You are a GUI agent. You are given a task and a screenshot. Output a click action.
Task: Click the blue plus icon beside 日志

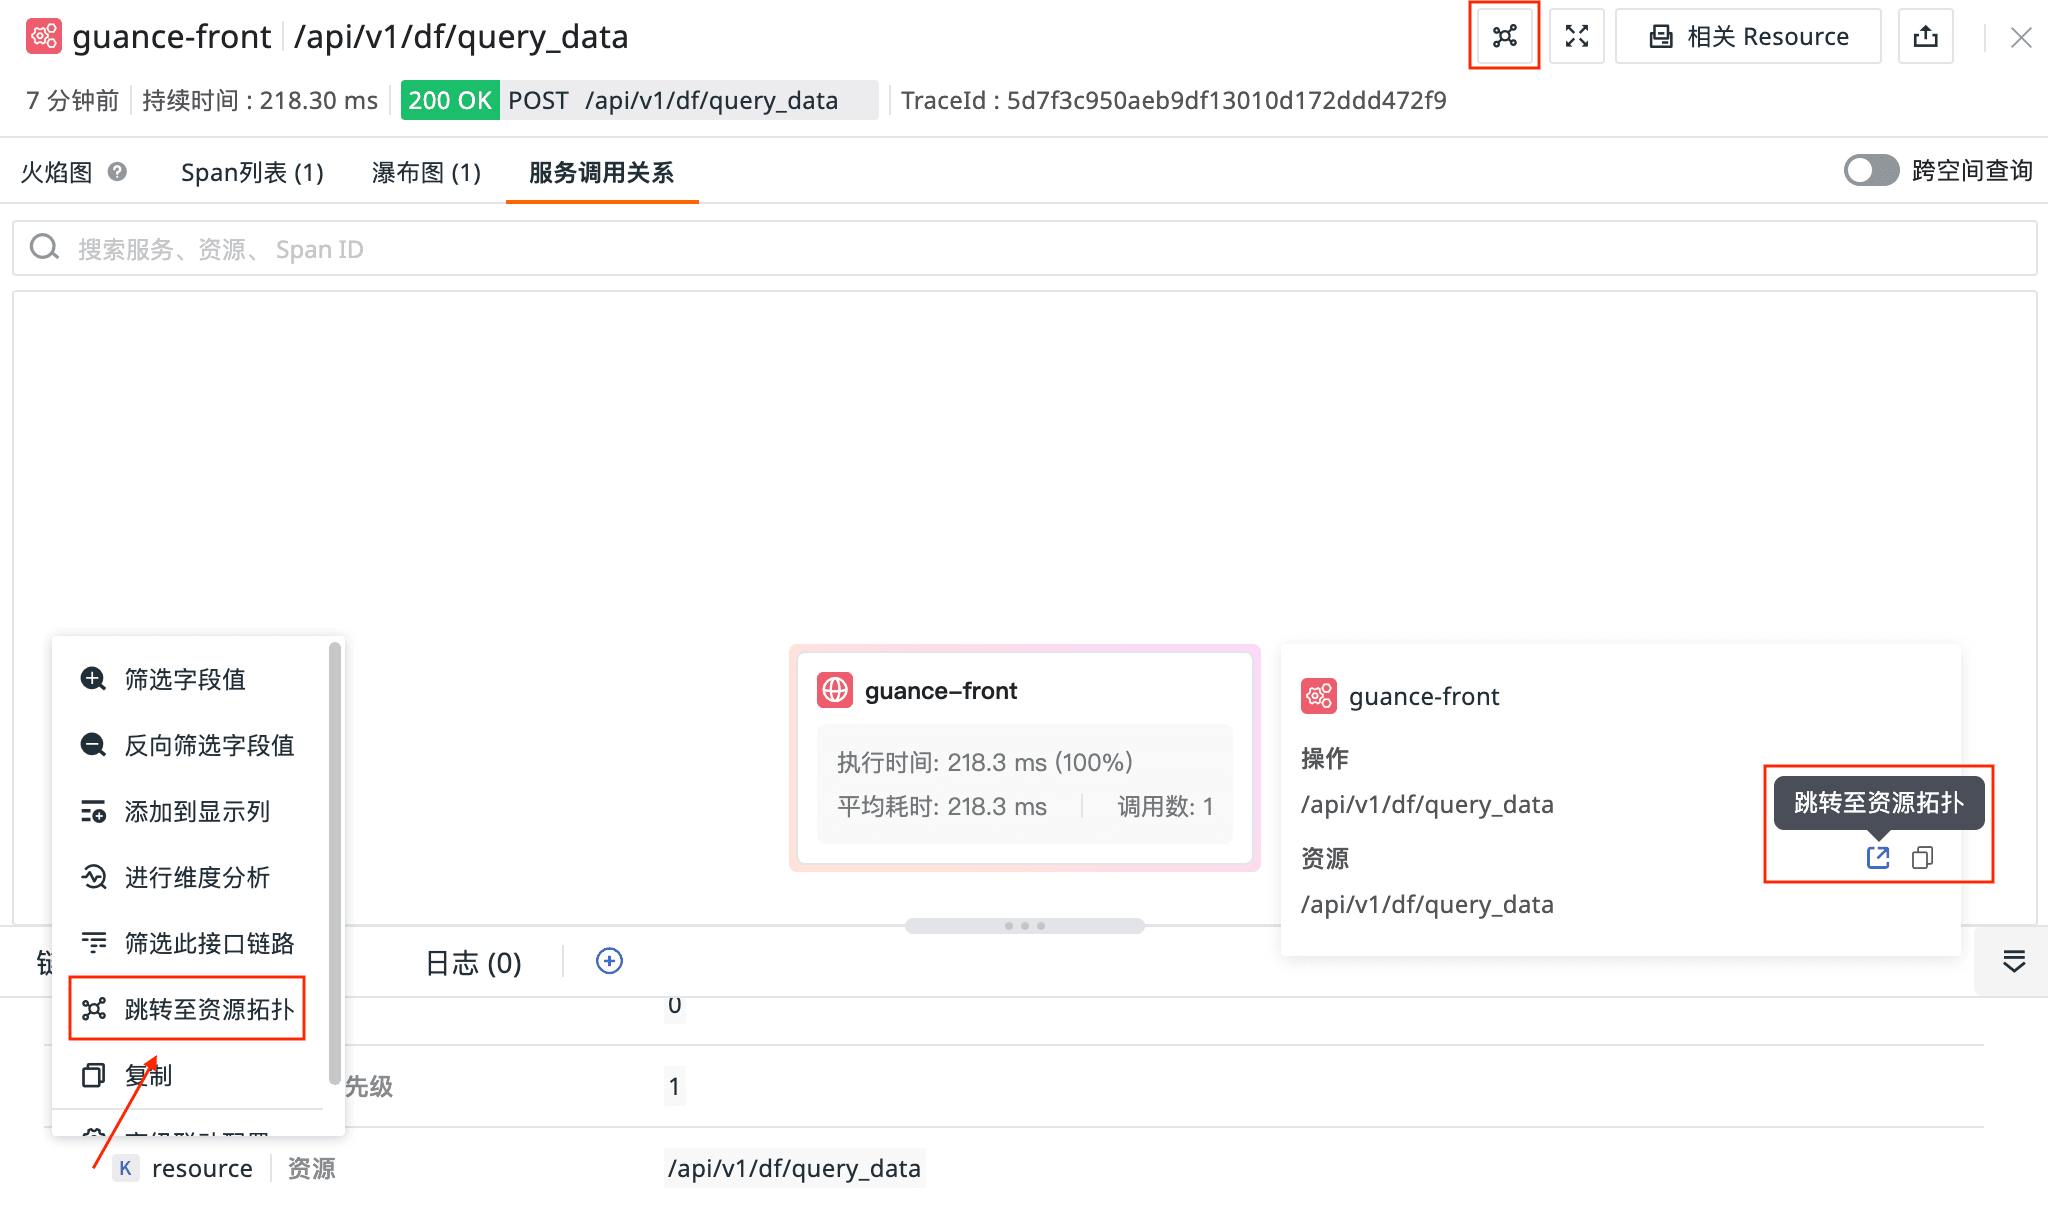click(x=609, y=961)
